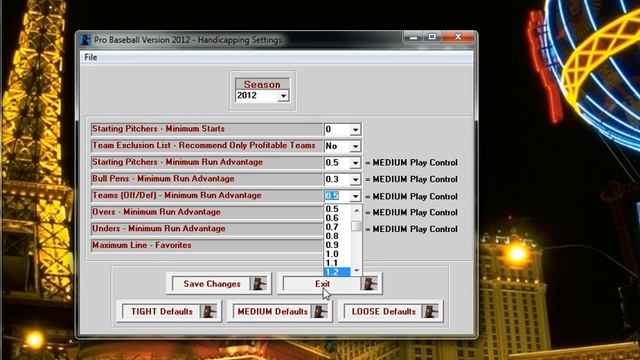Maximize the Handicapping Settings window
The height and width of the screenshot is (360, 640).
(x=432, y=37)
